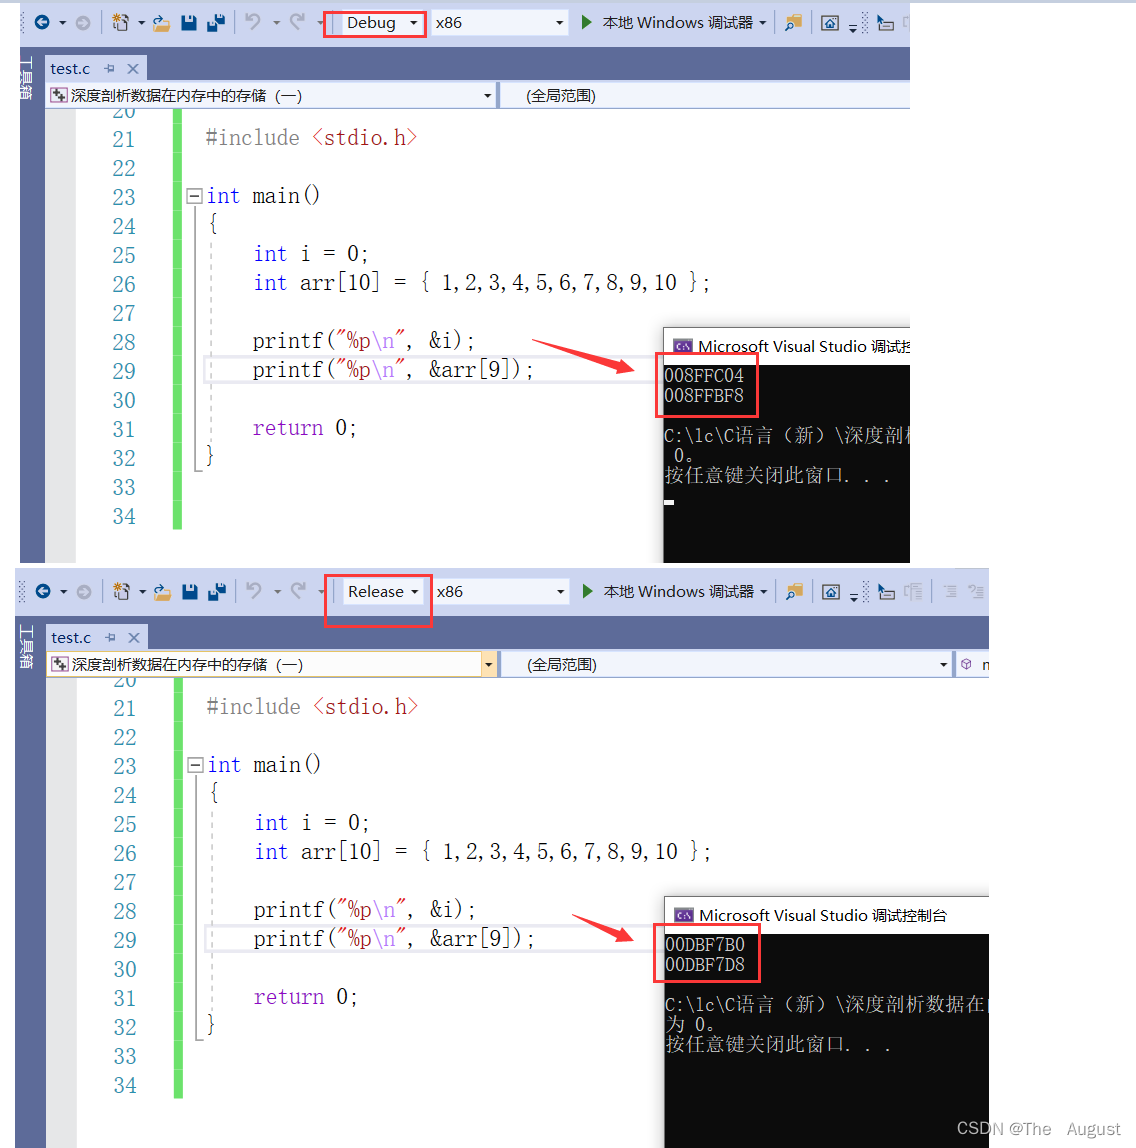Close the test.c tab in lower window
This screenshot has height=1148, width=1136.
(133, 637)
